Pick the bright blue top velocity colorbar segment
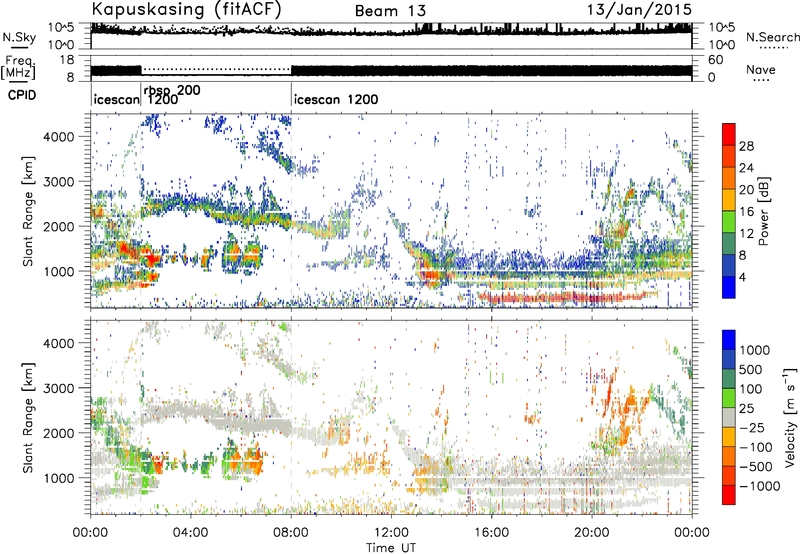 click(x=729, y=340)
